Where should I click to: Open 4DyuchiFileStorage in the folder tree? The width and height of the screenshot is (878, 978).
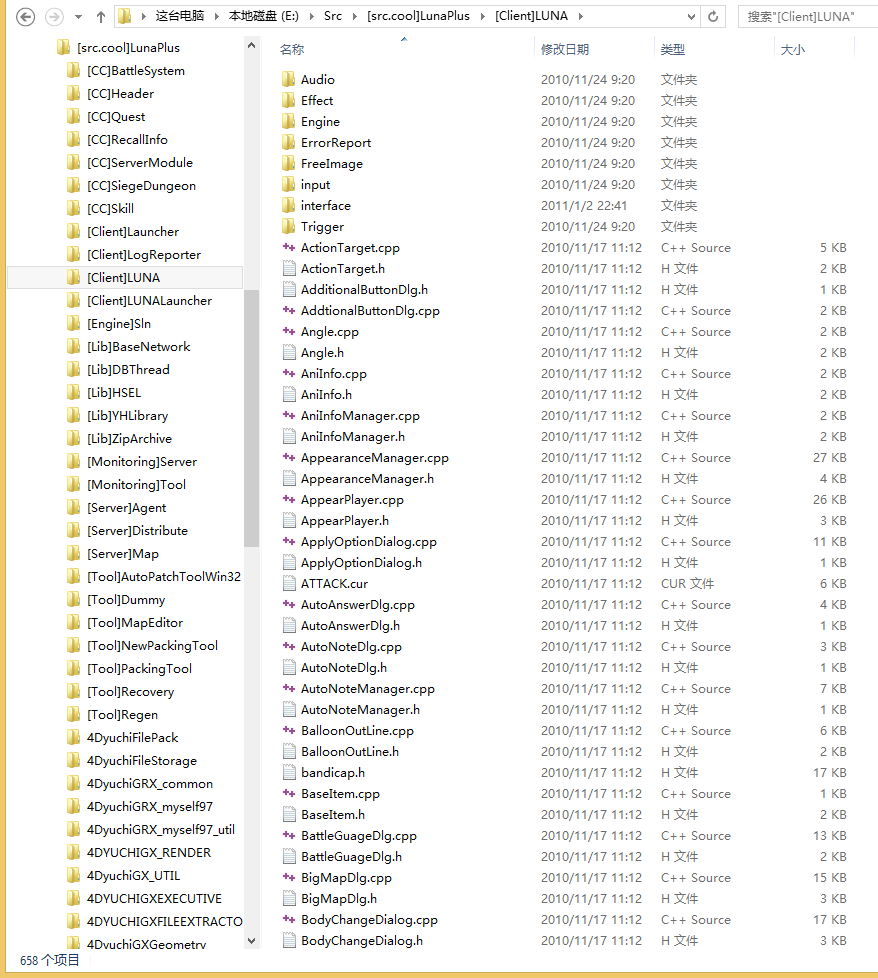click(142, 760)
